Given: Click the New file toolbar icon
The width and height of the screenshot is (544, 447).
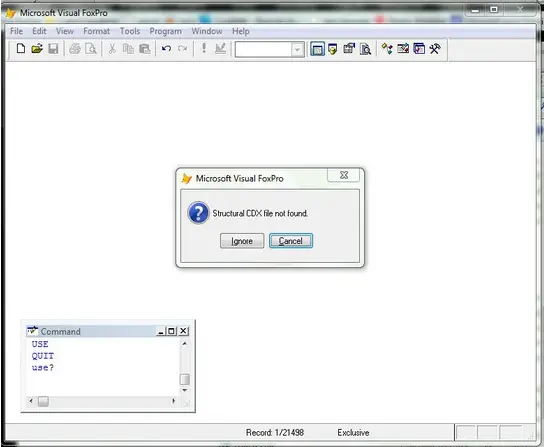Looking at the screenshot, I should click(21, 49).
